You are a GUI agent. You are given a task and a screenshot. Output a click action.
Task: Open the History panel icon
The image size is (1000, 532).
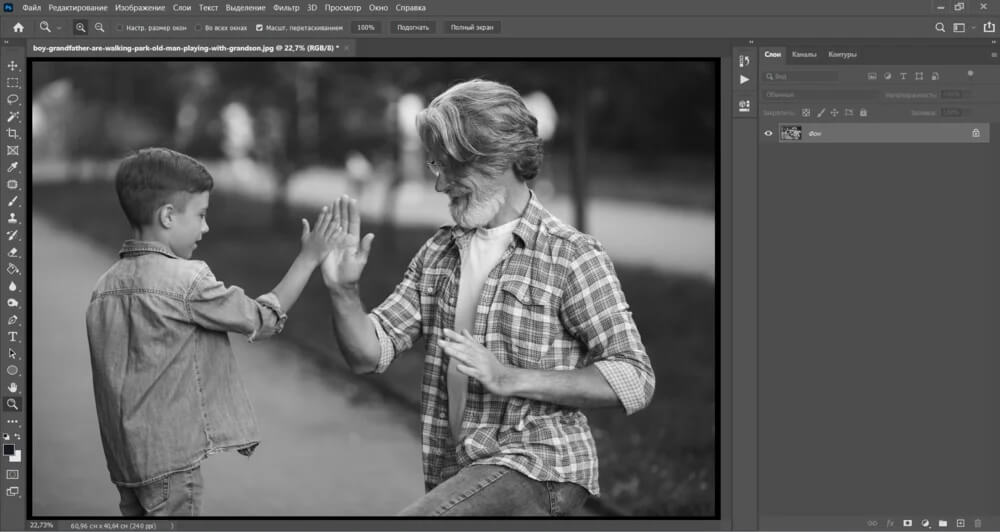click(744, 62)
